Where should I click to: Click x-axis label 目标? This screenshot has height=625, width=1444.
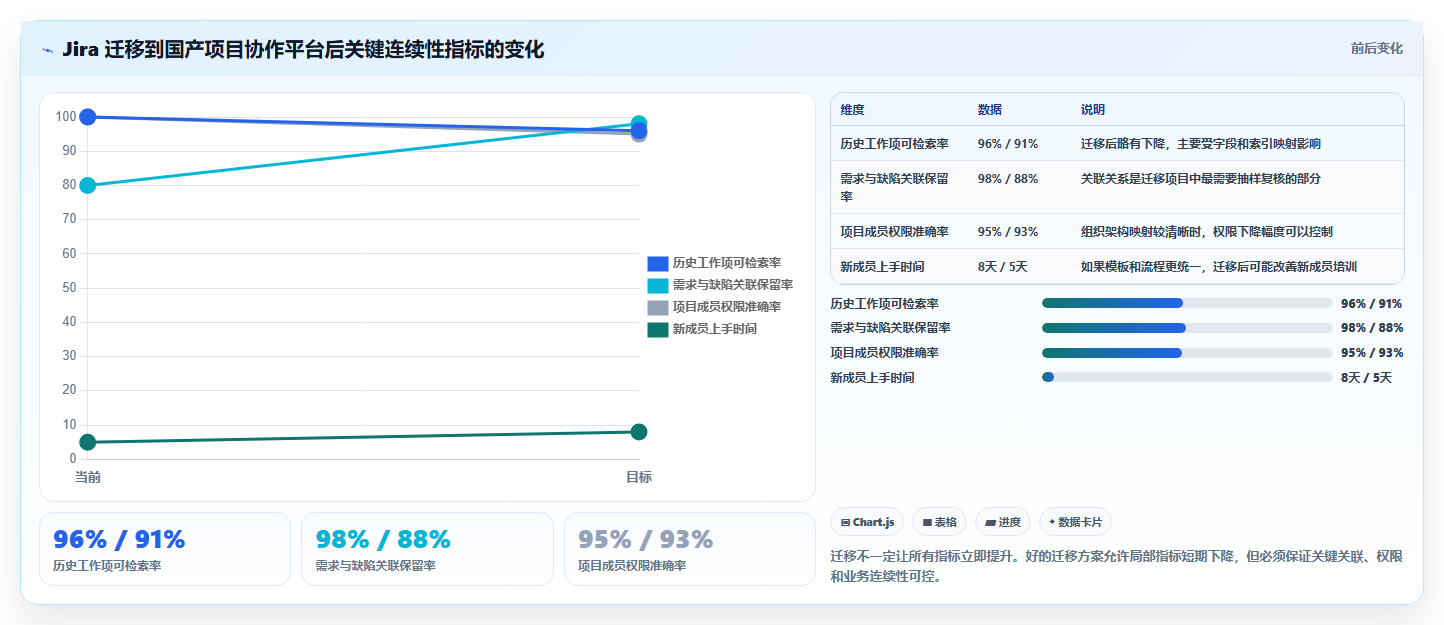[639, 478]
